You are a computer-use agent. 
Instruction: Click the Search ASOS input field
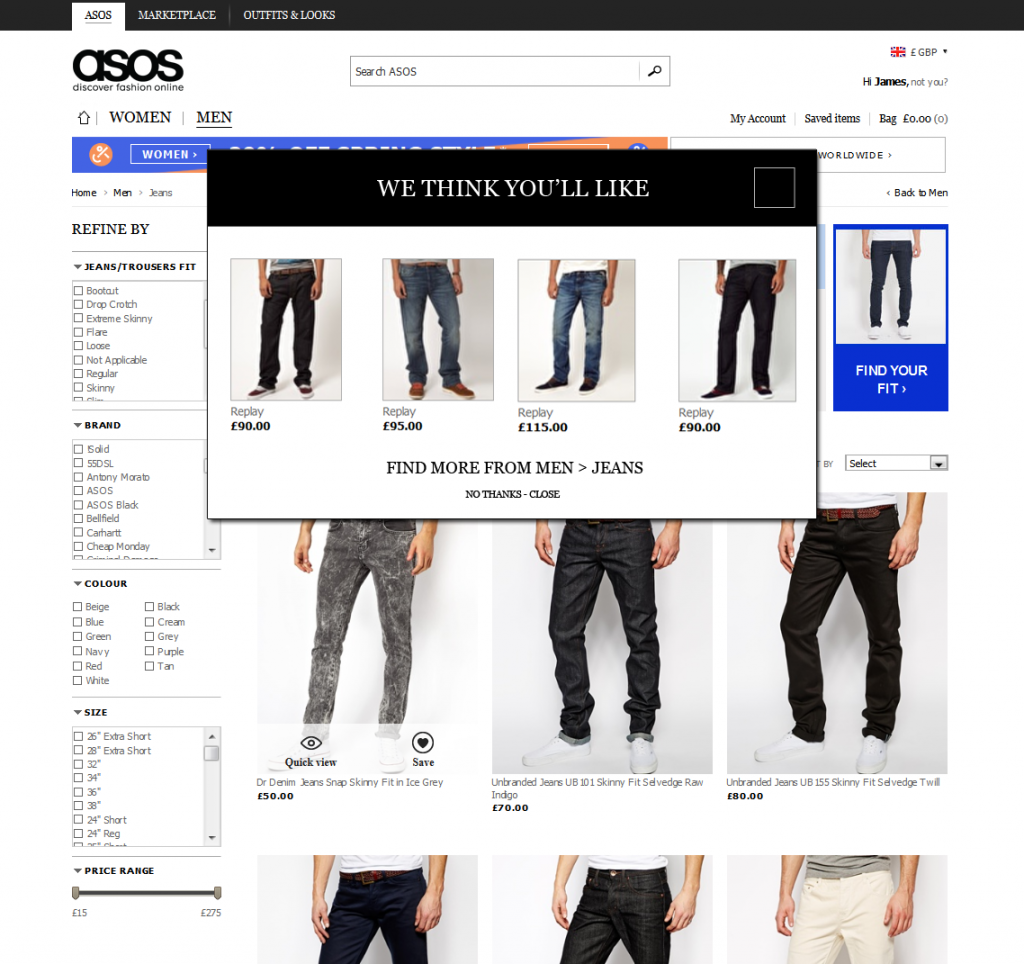coord(495,71)
